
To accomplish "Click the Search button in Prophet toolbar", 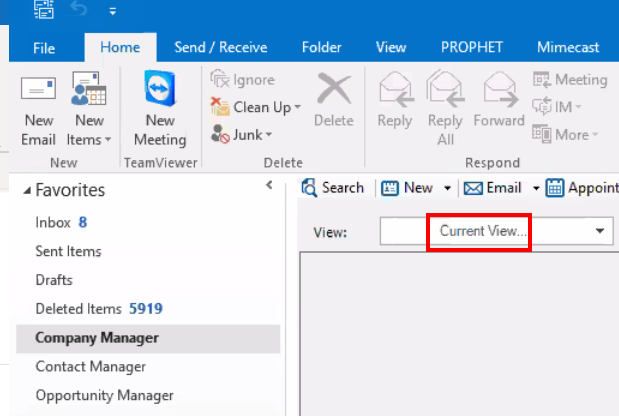I will pyautogui.click(x=332, y=187).
